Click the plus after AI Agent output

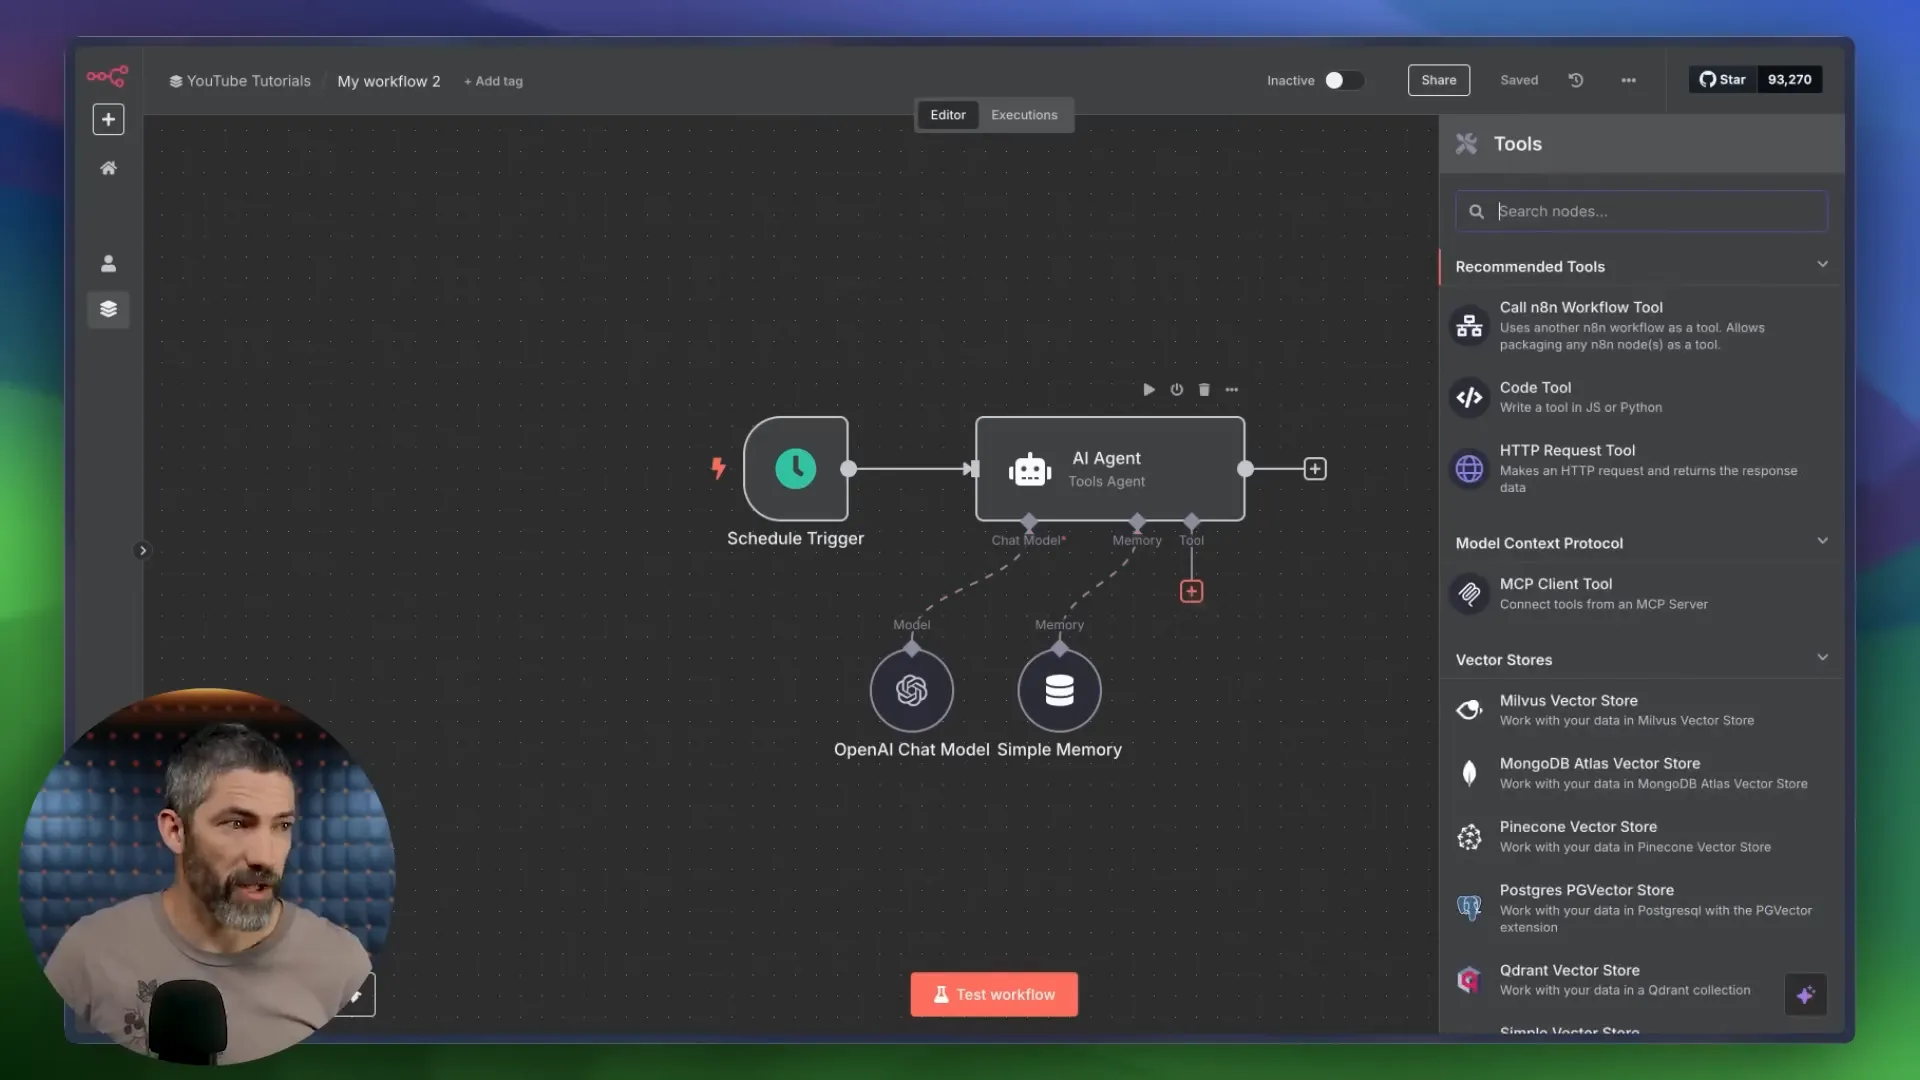(1315, 469)
